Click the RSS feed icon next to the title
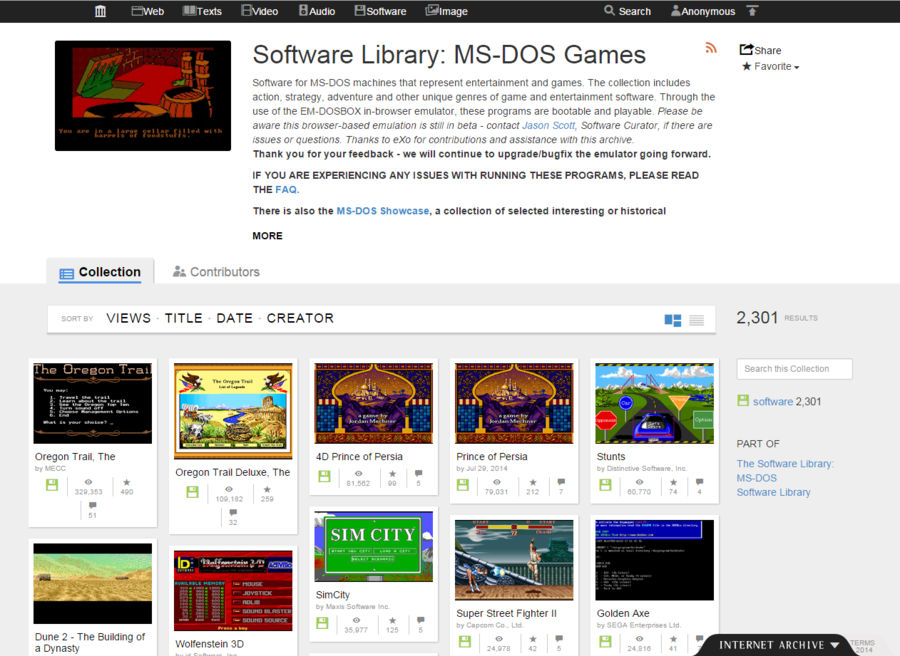Viewport: 900px width, 656px height. 710,47
